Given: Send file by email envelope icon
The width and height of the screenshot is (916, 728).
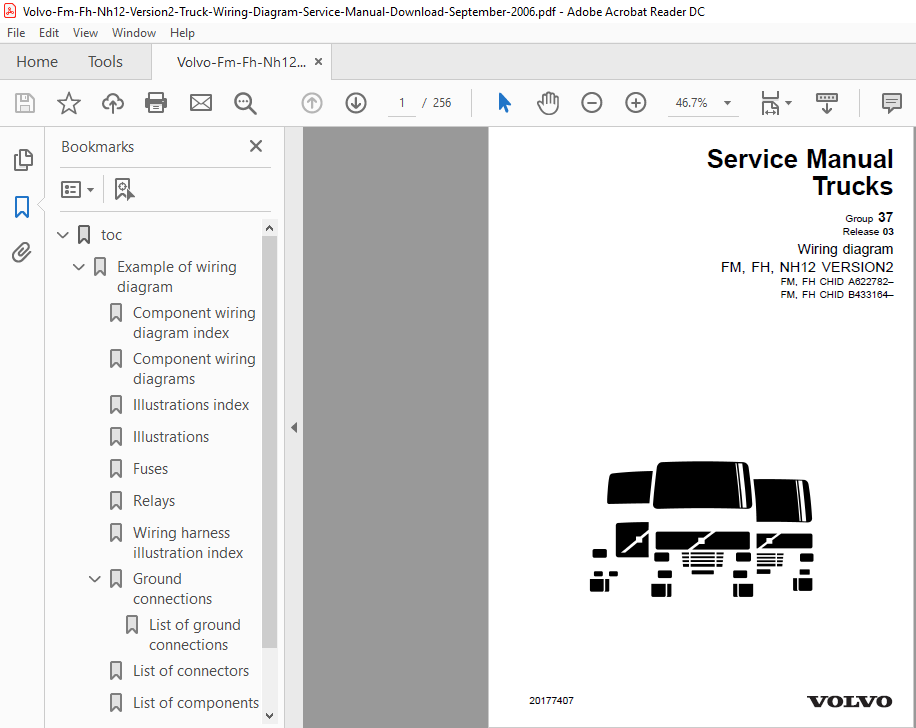Looking at the screenshot, I should (200, 103).
